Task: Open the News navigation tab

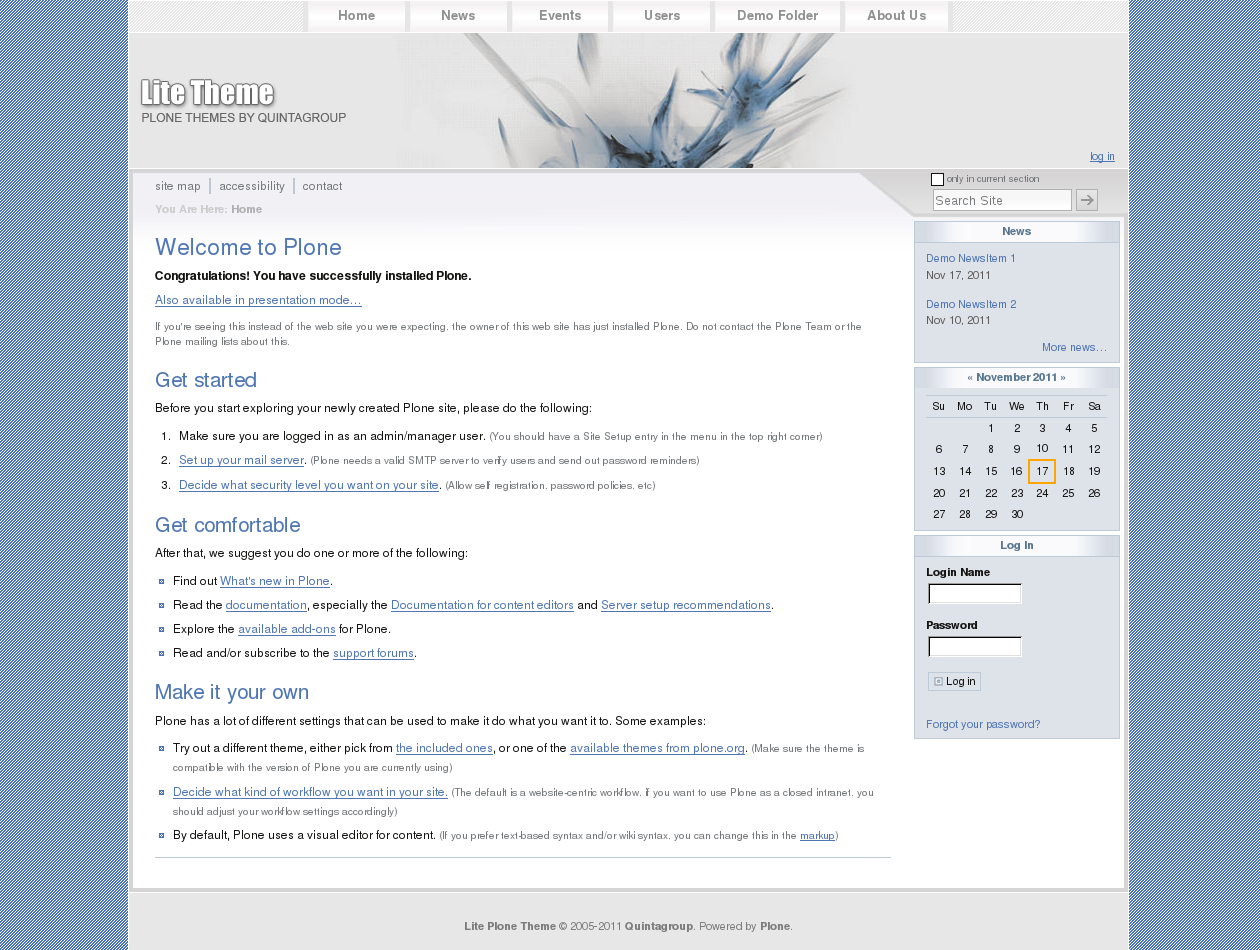Action: [458, 16]
